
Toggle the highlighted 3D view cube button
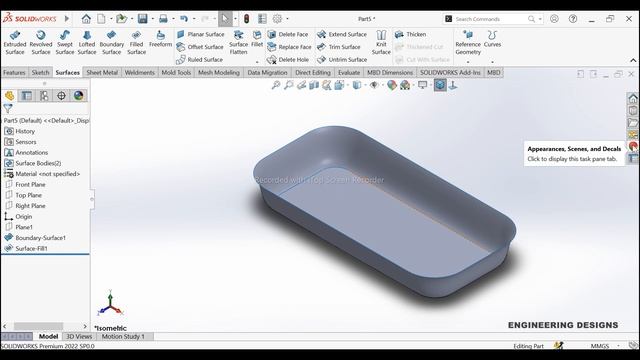pyautogui.click(x=440, y=85)
